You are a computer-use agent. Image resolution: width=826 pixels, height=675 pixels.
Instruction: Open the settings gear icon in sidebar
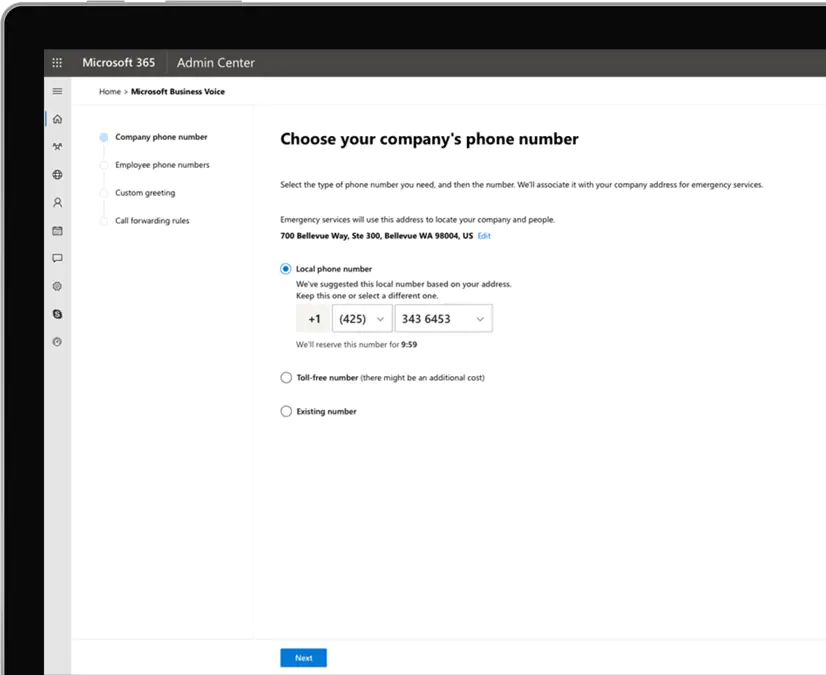(x=57, y=286)
